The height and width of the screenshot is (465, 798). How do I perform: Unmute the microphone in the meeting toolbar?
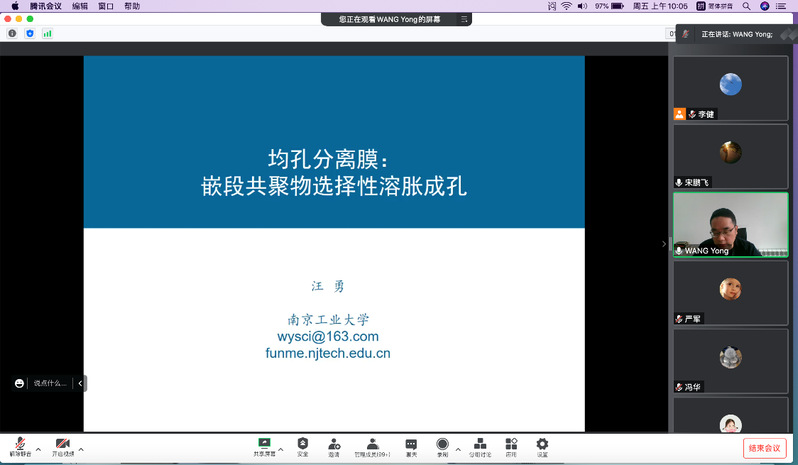[x=18, y=444]
